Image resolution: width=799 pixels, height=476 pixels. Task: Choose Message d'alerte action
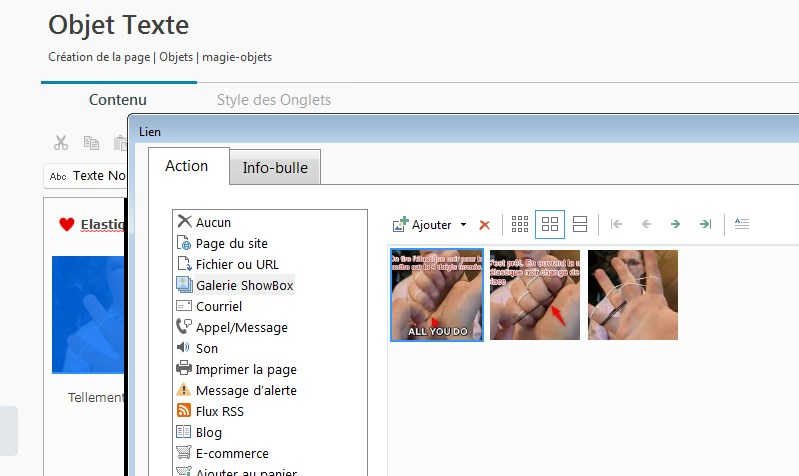[236, 390]
